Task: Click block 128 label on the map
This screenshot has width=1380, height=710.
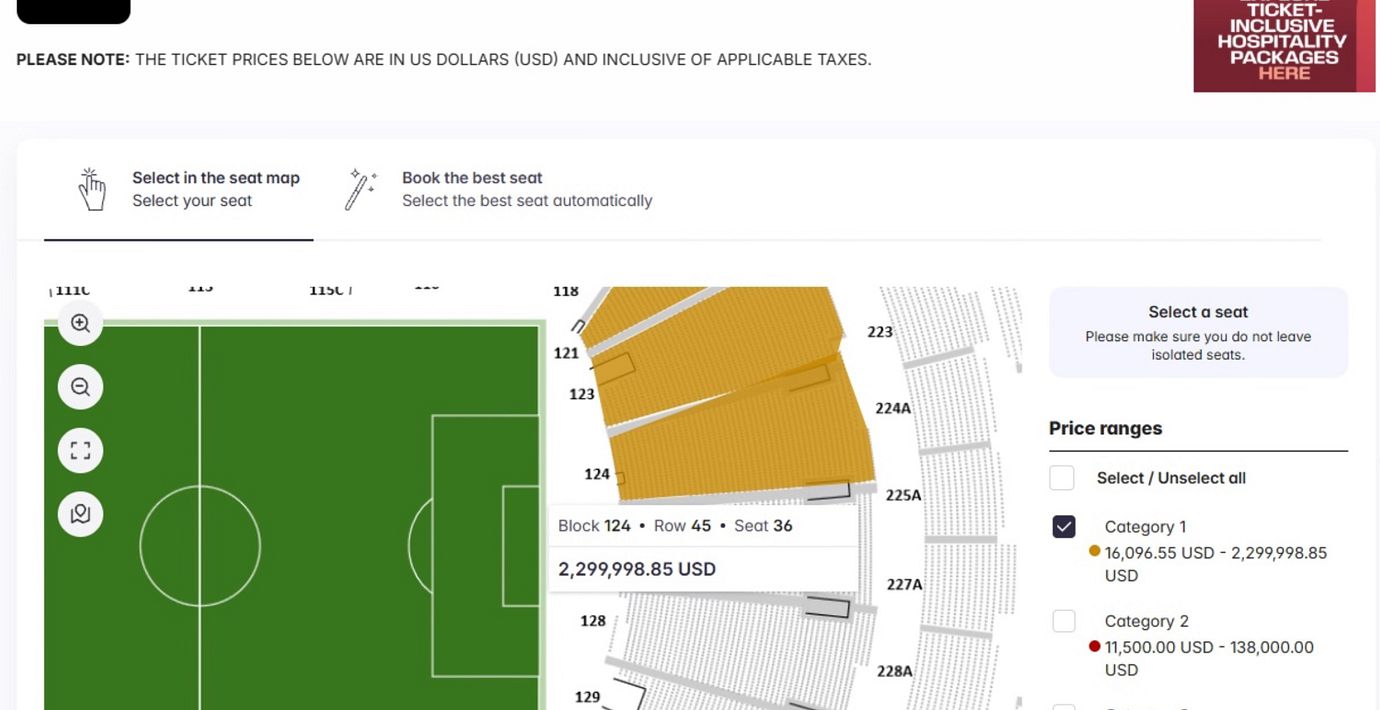Action: [593, 621]
